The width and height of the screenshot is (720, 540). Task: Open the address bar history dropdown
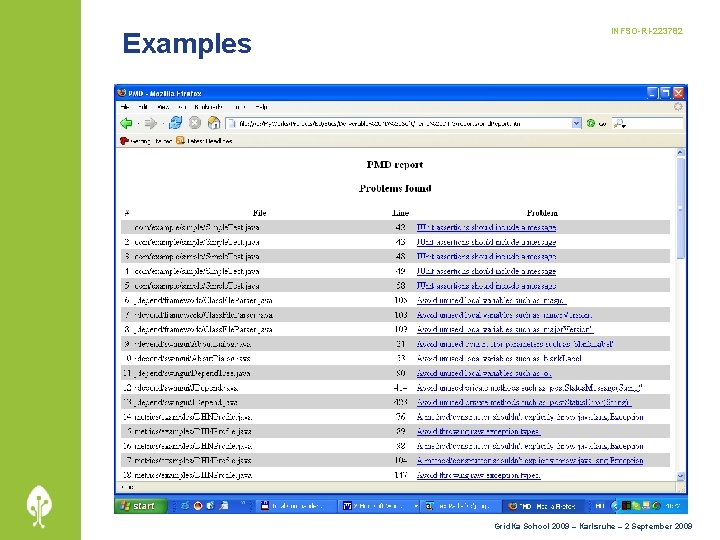coord(576,123)
